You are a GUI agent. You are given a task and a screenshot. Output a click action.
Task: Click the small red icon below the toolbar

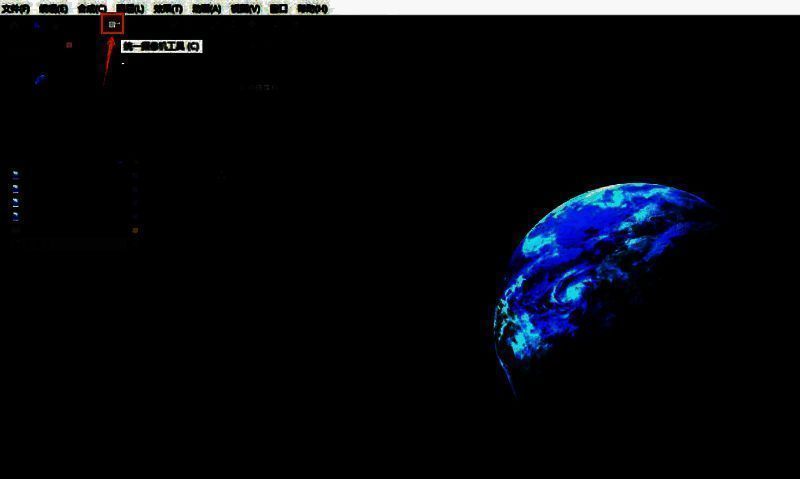tap(69, 45)
